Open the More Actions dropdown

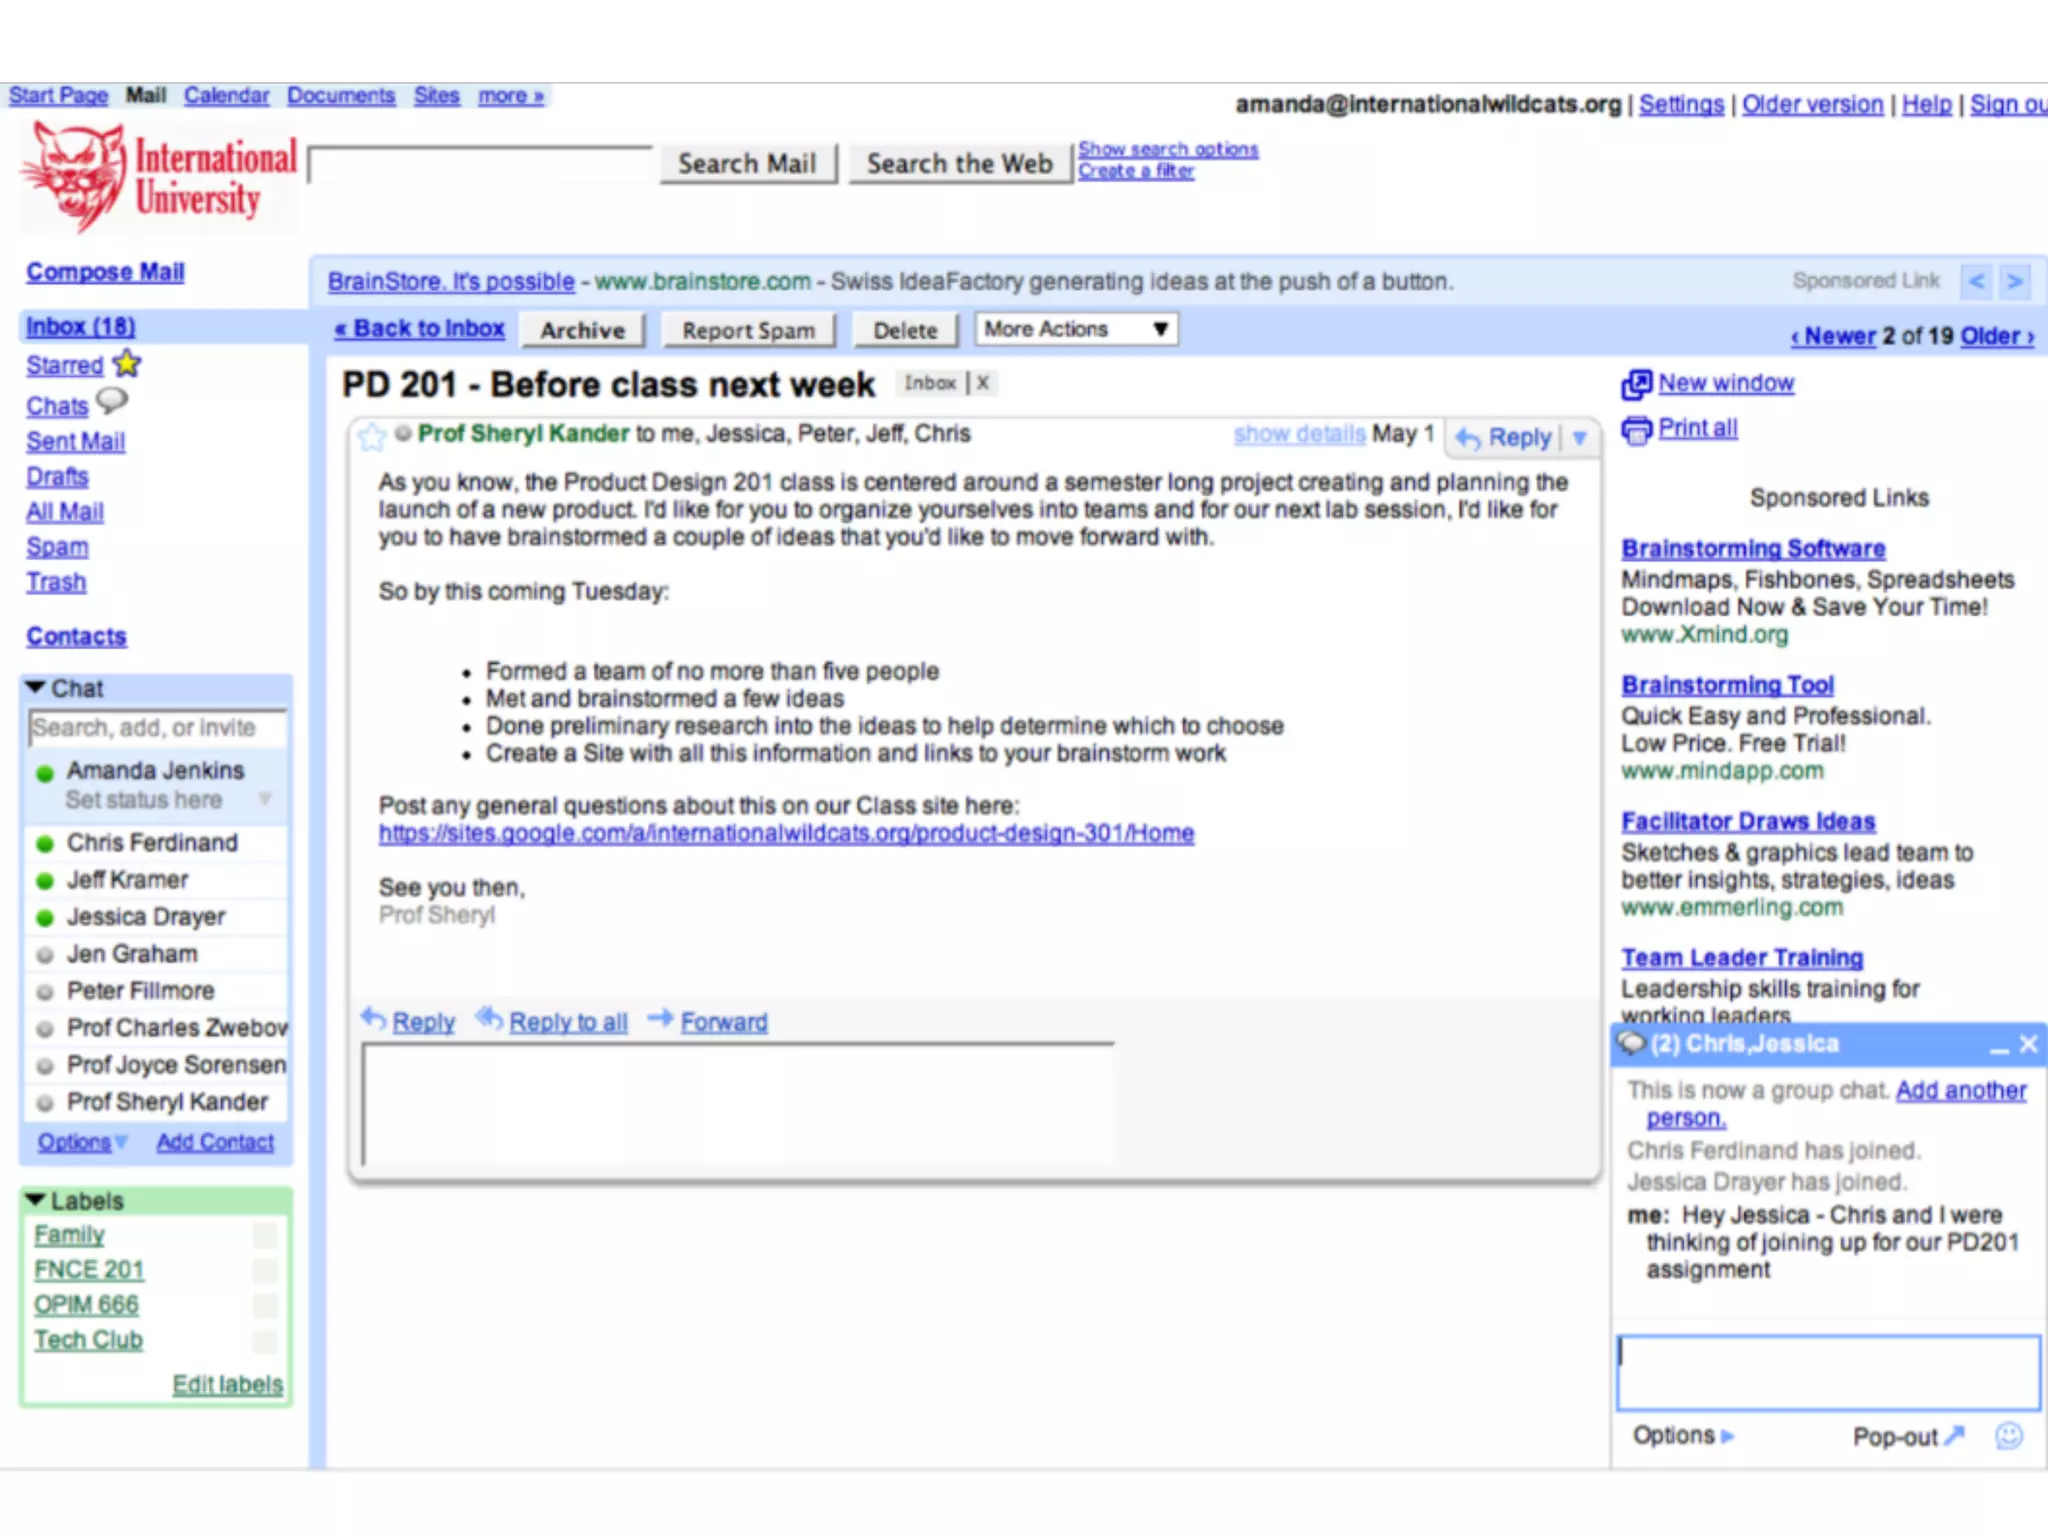(1076, 329)
